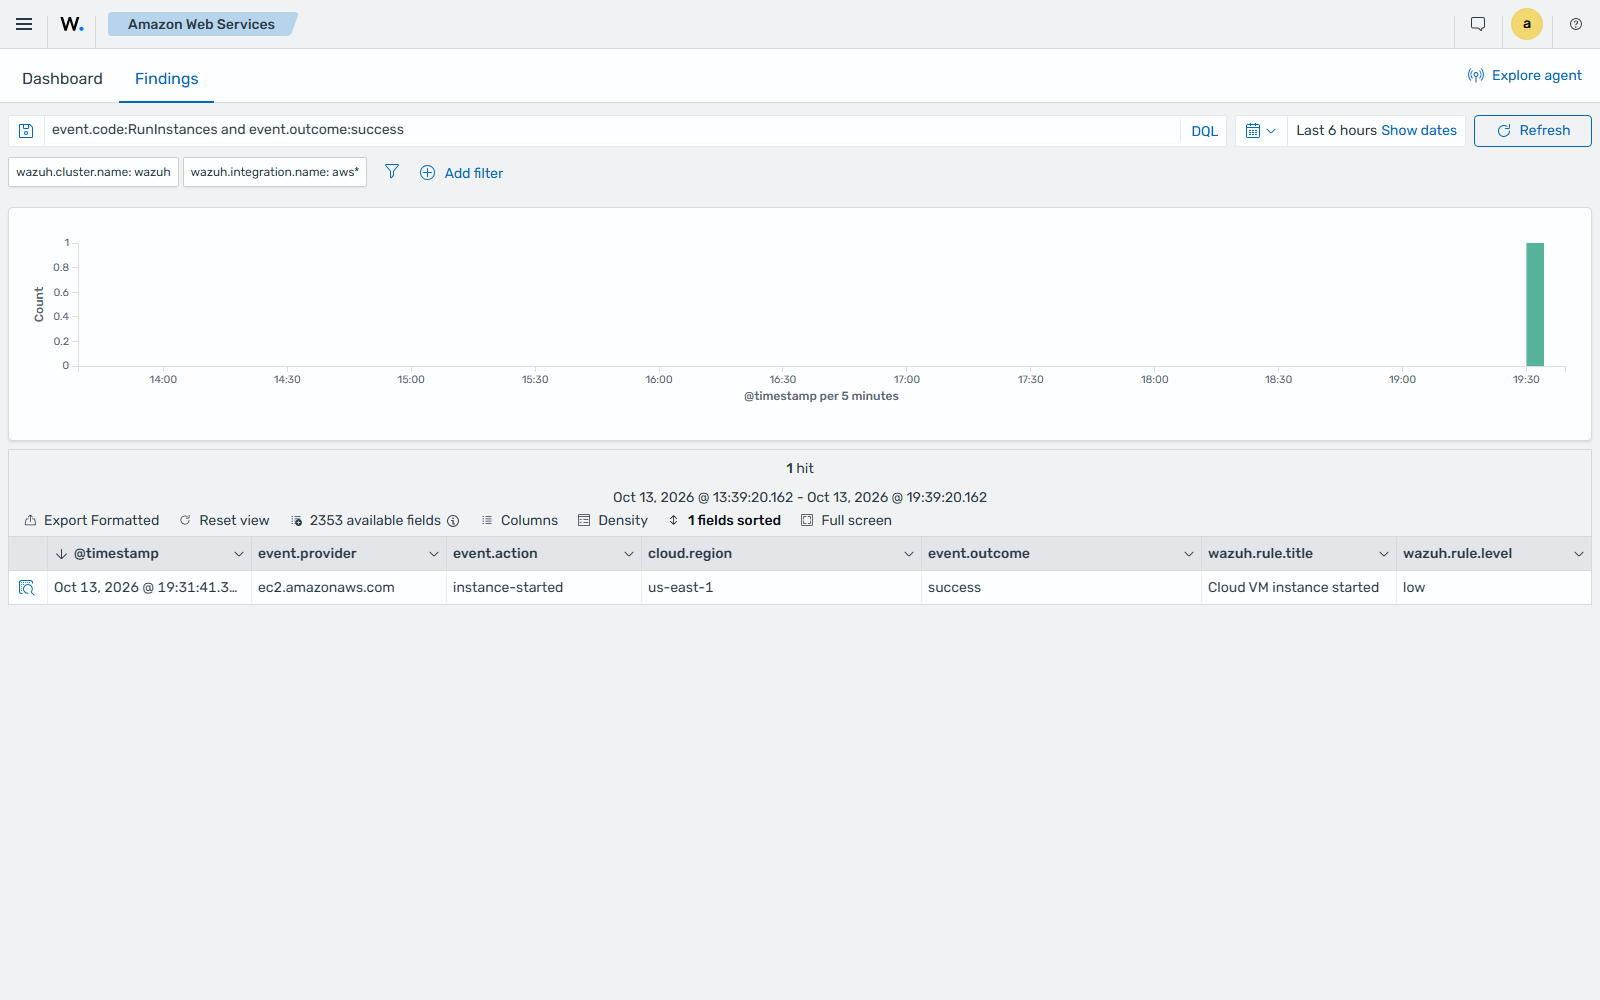This screenshot has height=1000, width=1600.
Task: Open the newsfeed notification icon
Action: pyautogui.click(x=1478, y=24)
